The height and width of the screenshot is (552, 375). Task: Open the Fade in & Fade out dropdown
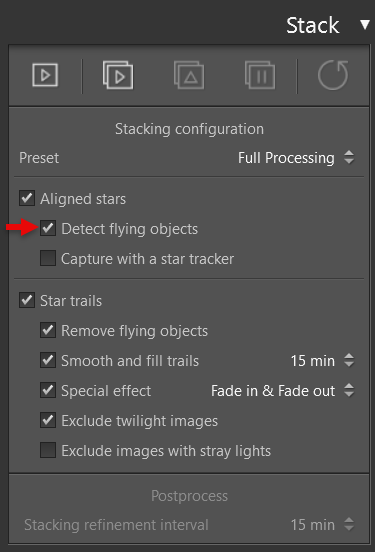[283, 390]
